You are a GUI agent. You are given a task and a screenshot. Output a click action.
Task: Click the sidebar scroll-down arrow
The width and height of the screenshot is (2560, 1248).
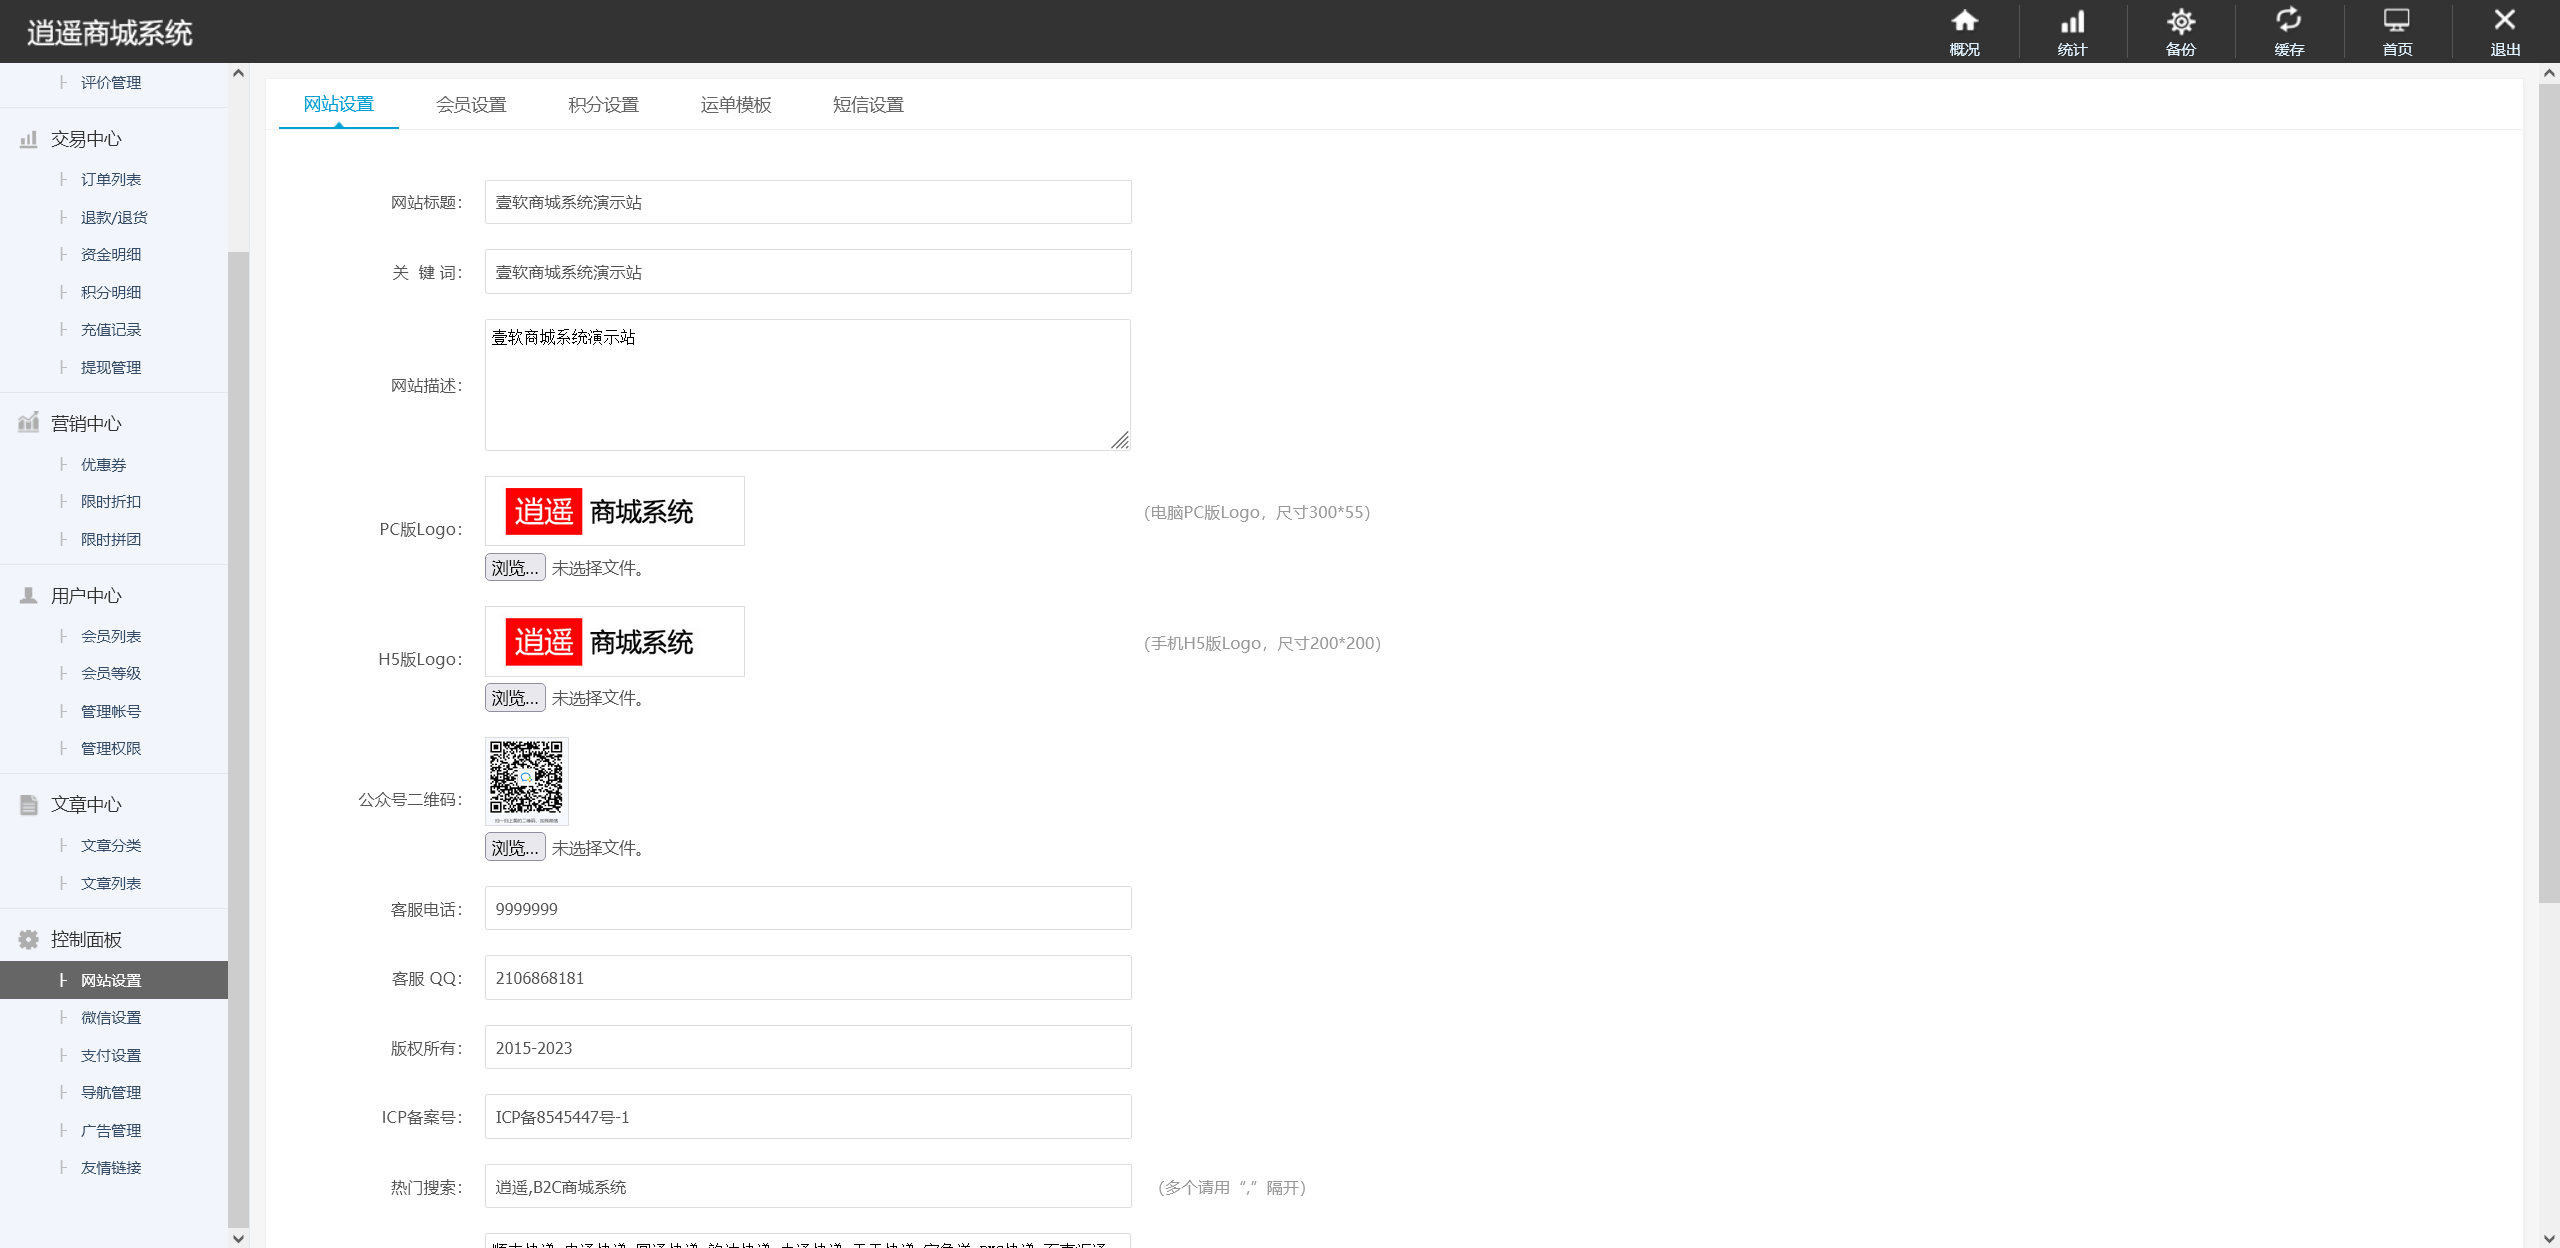pos(238,1238)
